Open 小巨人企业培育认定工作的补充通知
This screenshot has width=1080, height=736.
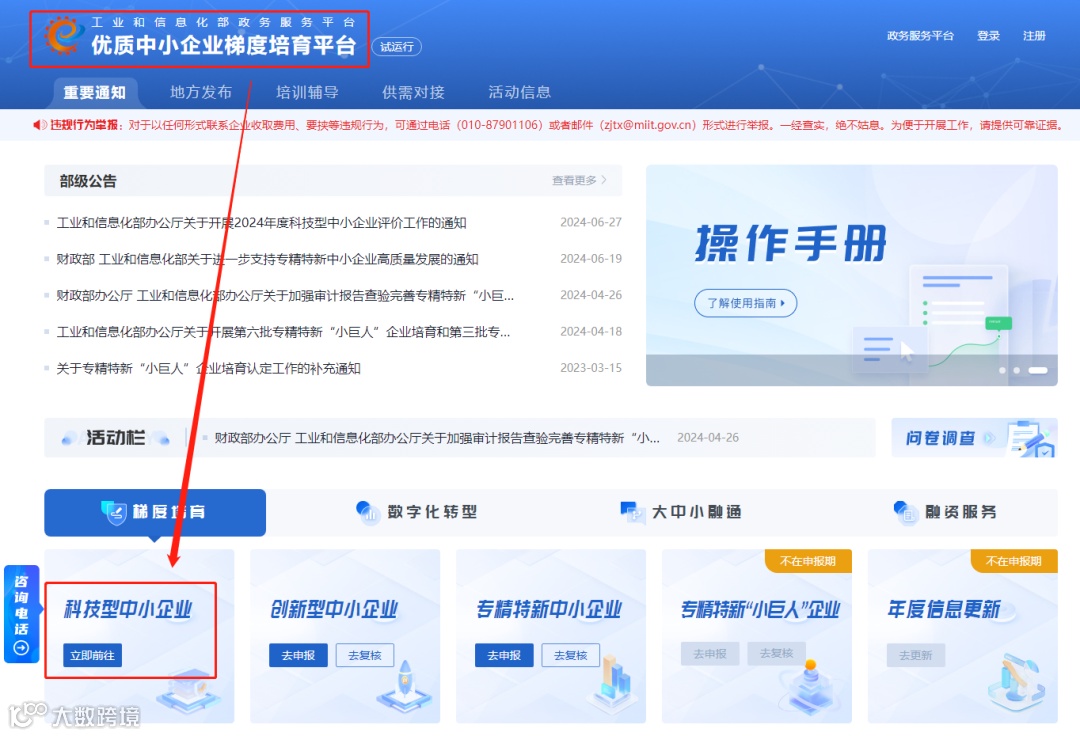click(x=208, y=369)
